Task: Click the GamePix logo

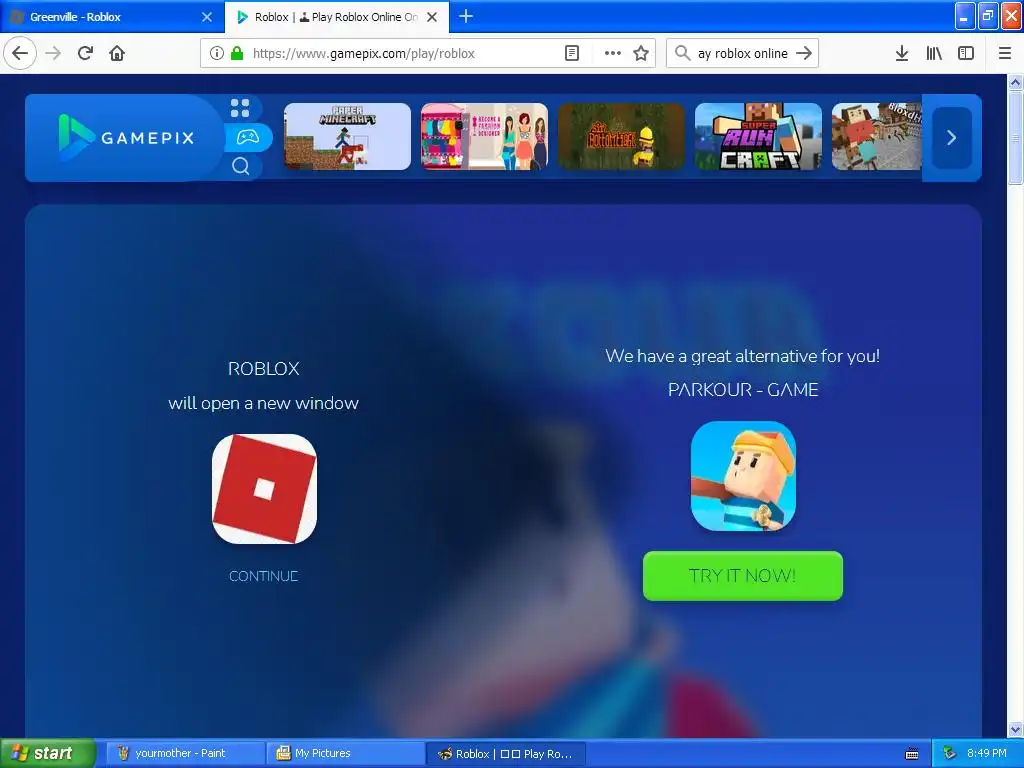Action: [x=127, y=137]
